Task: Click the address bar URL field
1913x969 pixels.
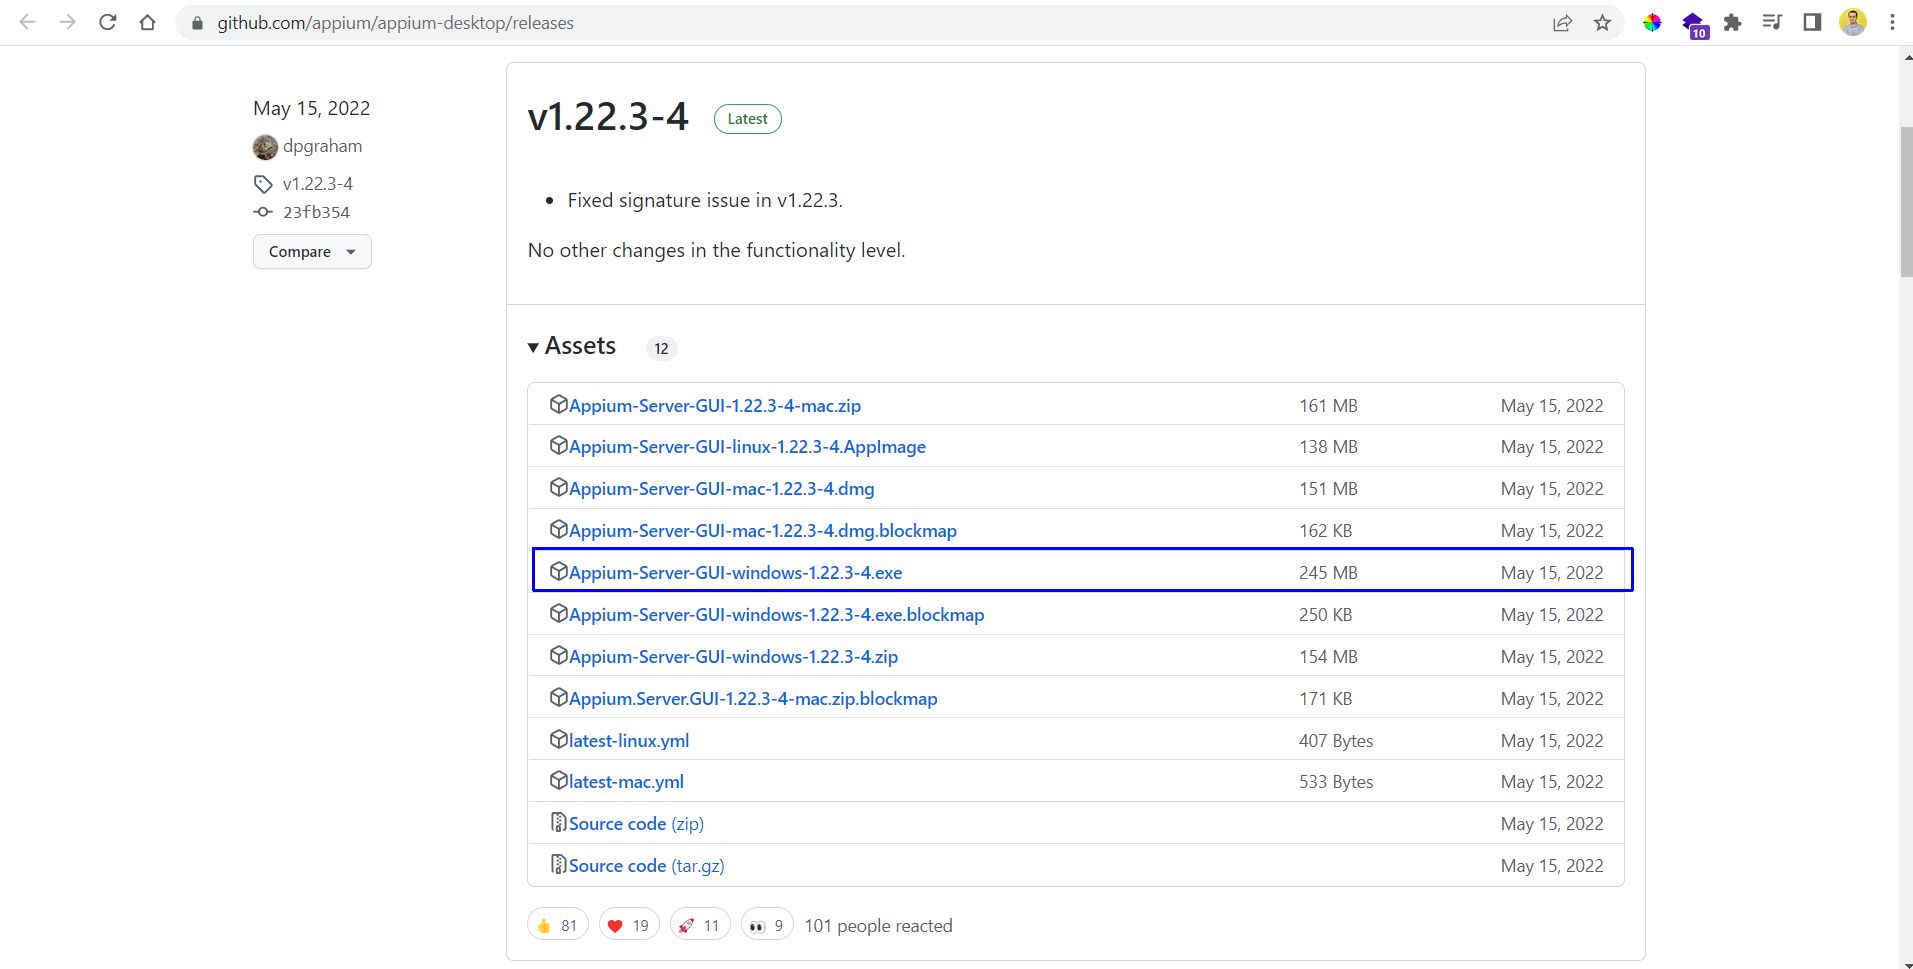Action: click(800, 22)
